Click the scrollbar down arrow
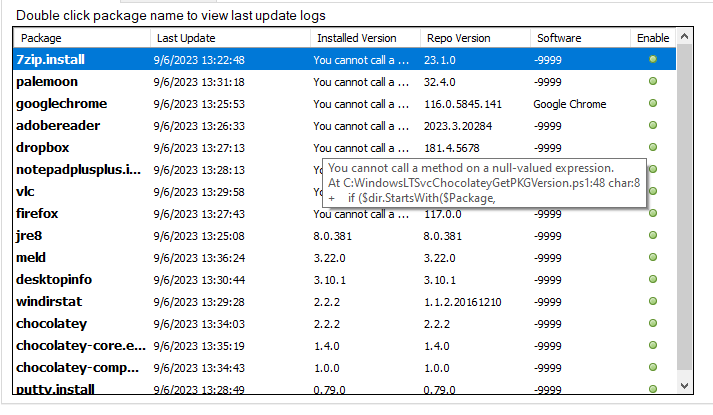This screenshot has height=415, width=713. pyautogui.click(x=684, y=385)
